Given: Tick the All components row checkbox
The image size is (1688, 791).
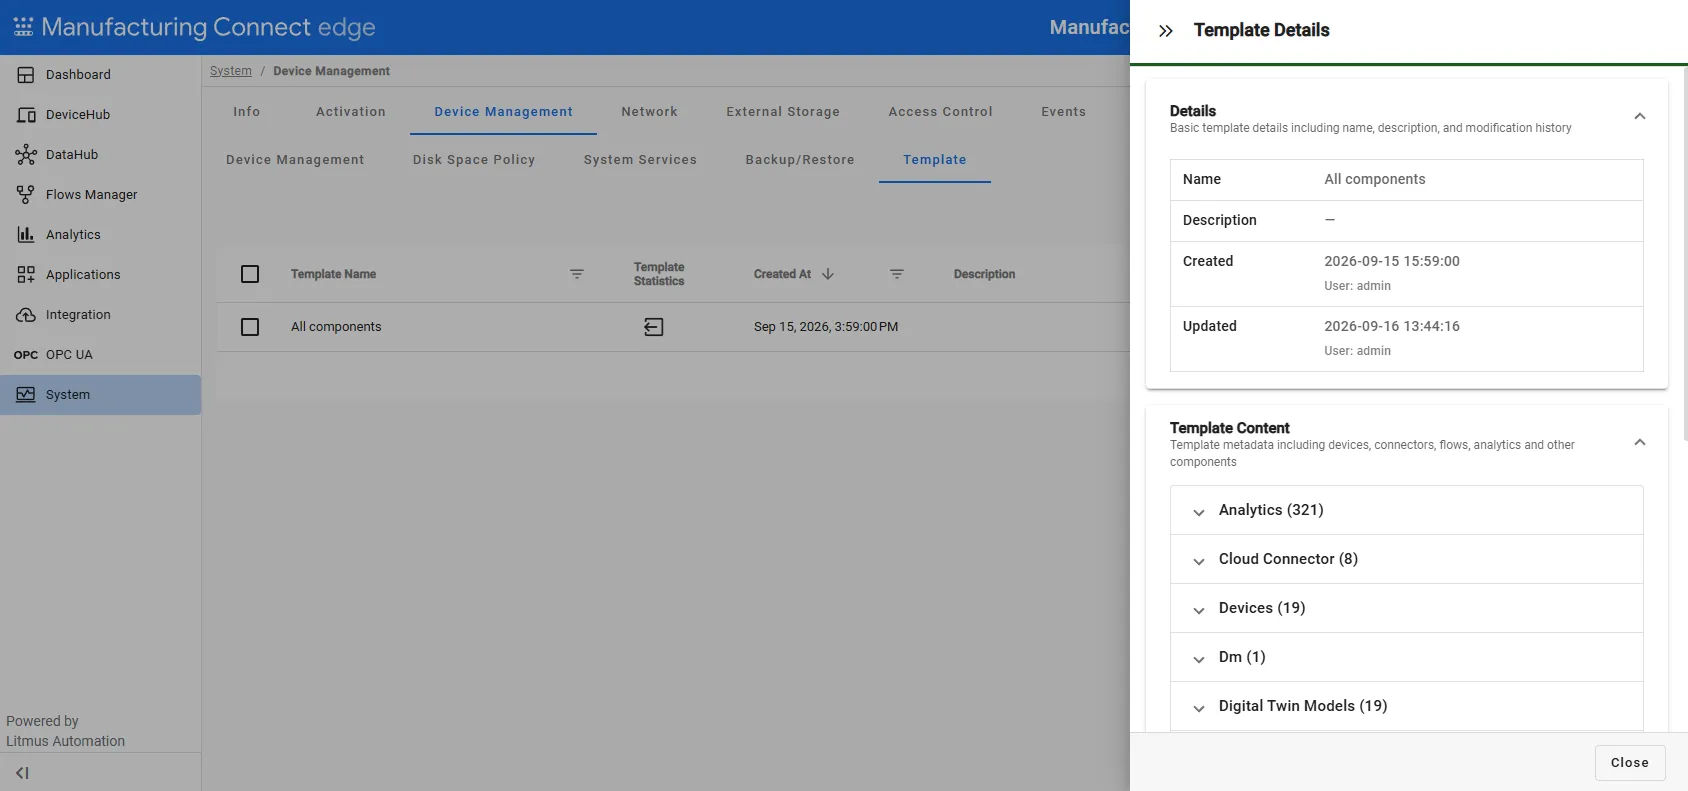Looking at the screenshot, I should (x=250, y=327).
